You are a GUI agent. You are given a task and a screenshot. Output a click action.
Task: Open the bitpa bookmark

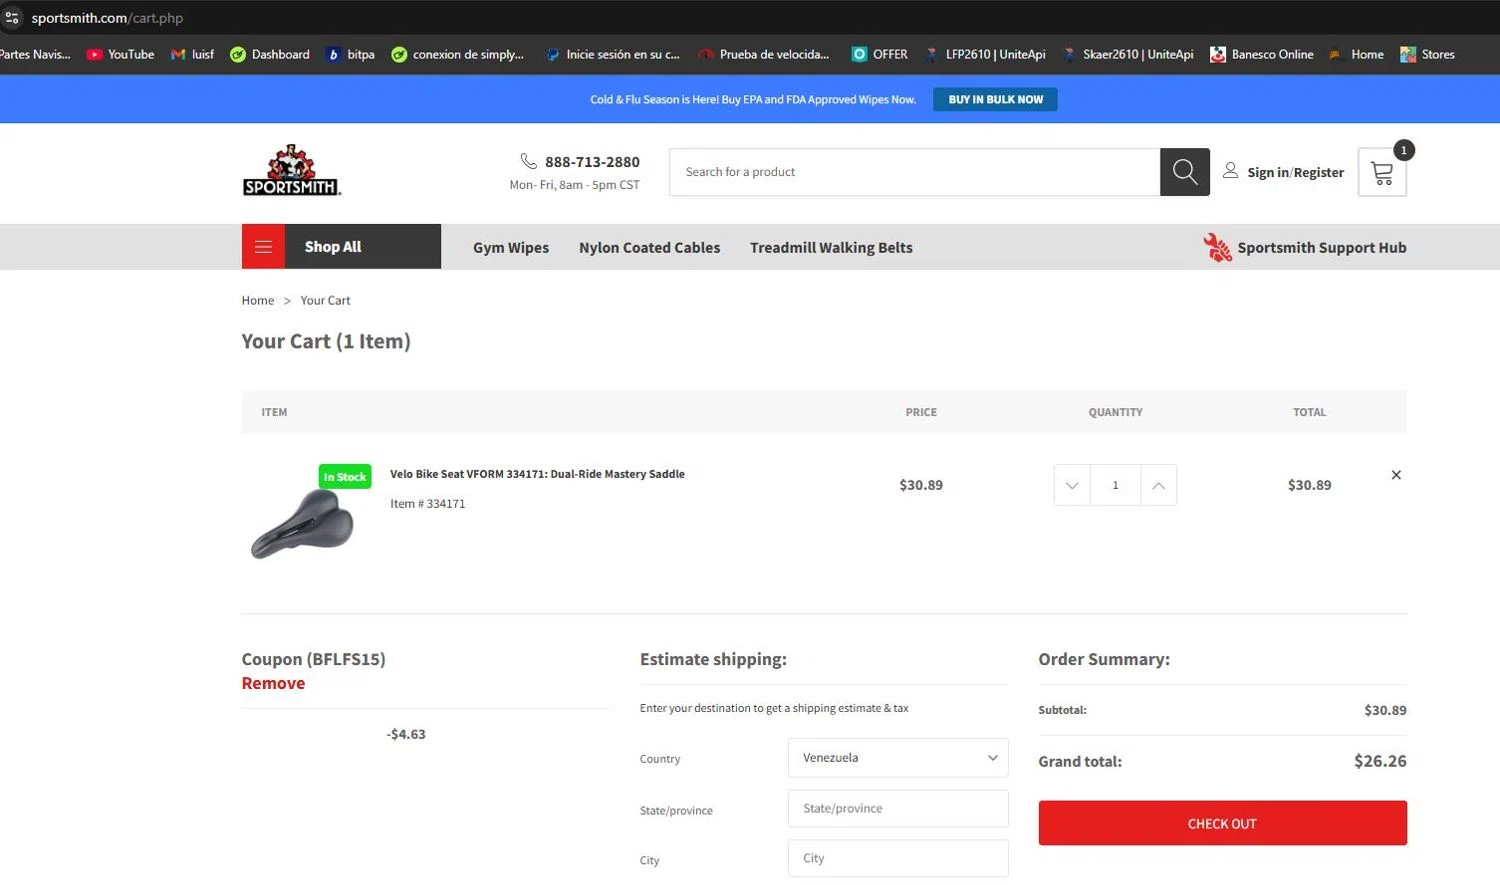tap(350, 54)
